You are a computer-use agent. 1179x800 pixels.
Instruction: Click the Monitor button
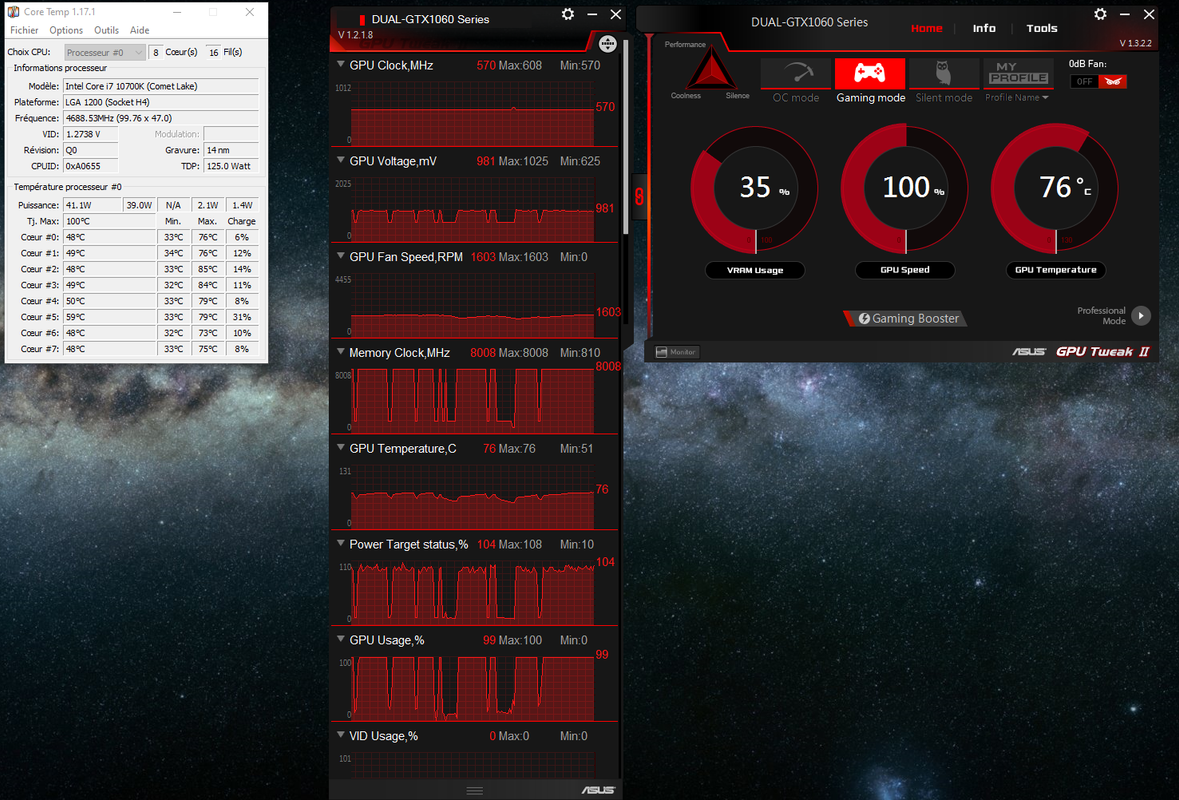coord(677,352)
